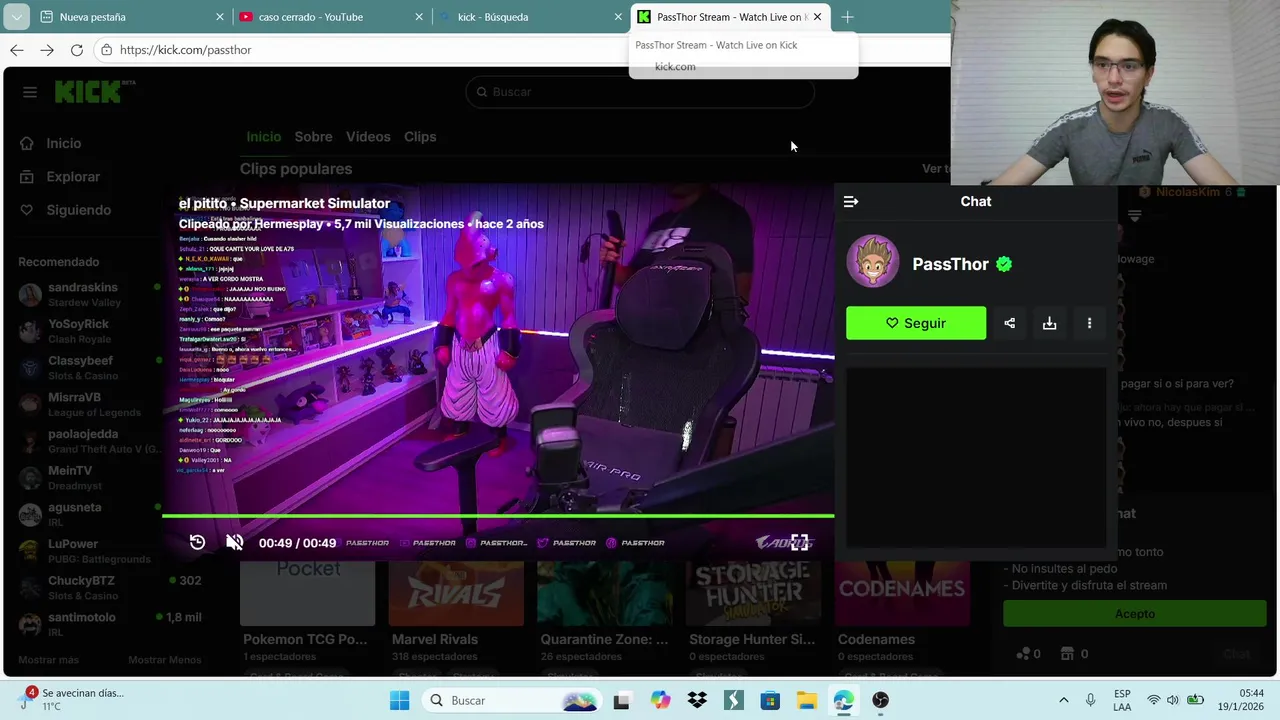
Task: Enter fullscreen on the clip player
Action: tap(799, 542)
